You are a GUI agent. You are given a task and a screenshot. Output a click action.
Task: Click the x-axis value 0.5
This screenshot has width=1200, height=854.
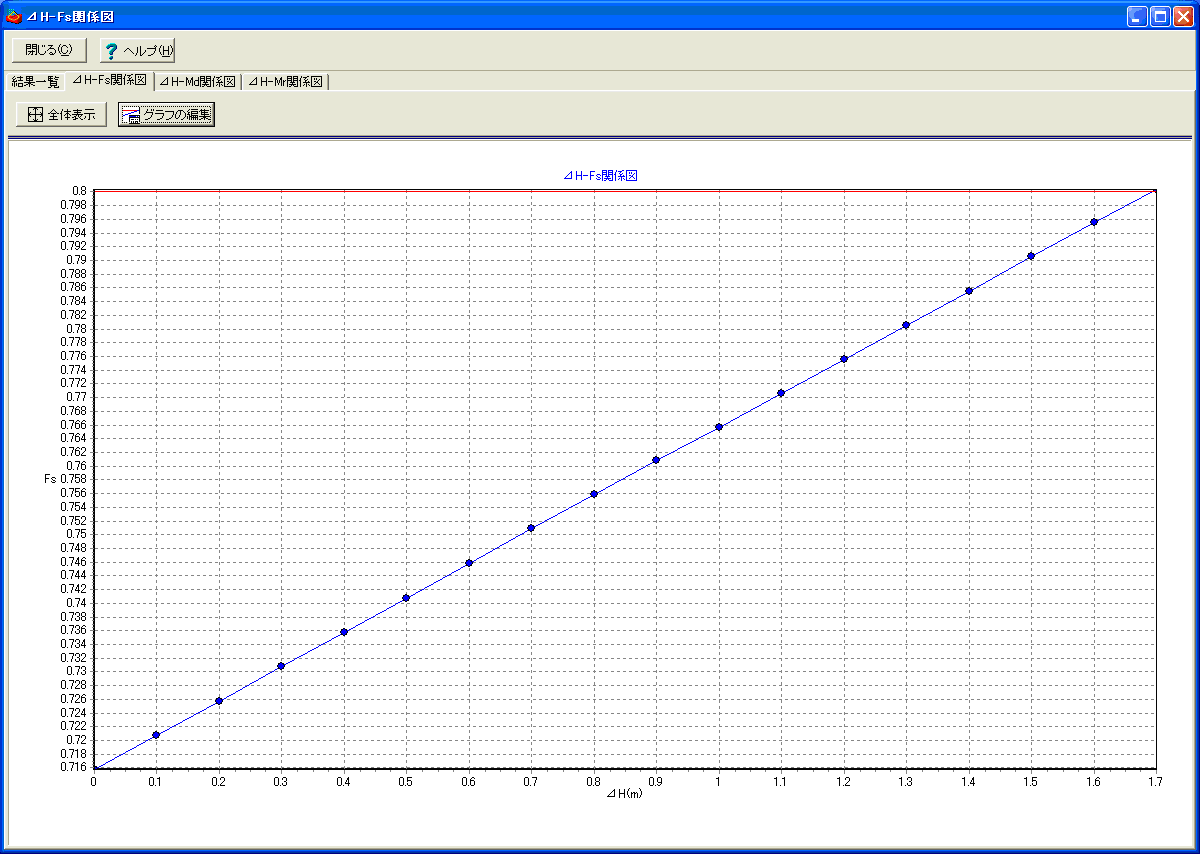[406, 781]
